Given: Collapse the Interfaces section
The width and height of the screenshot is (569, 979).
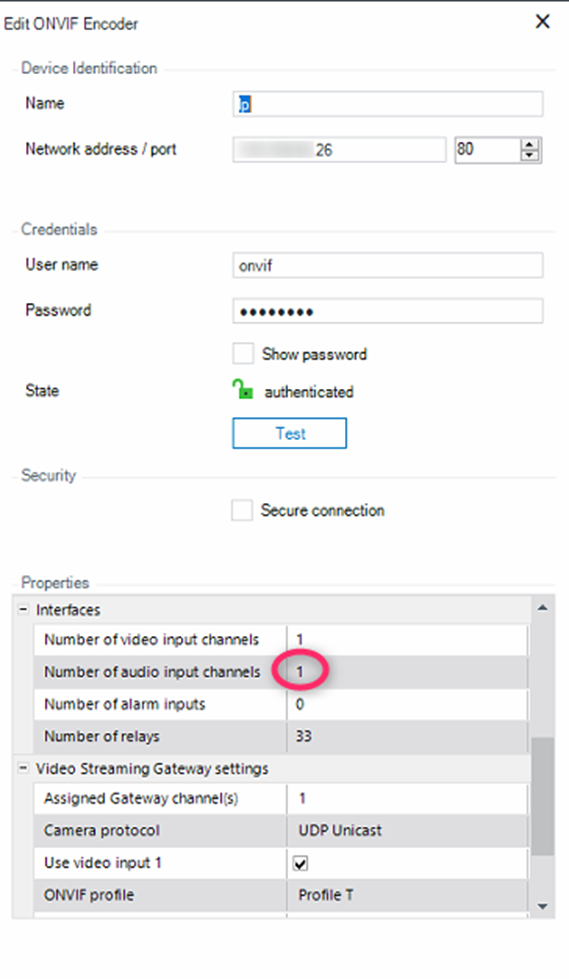Looking at the screenshot, I should [x=23, y=609].
